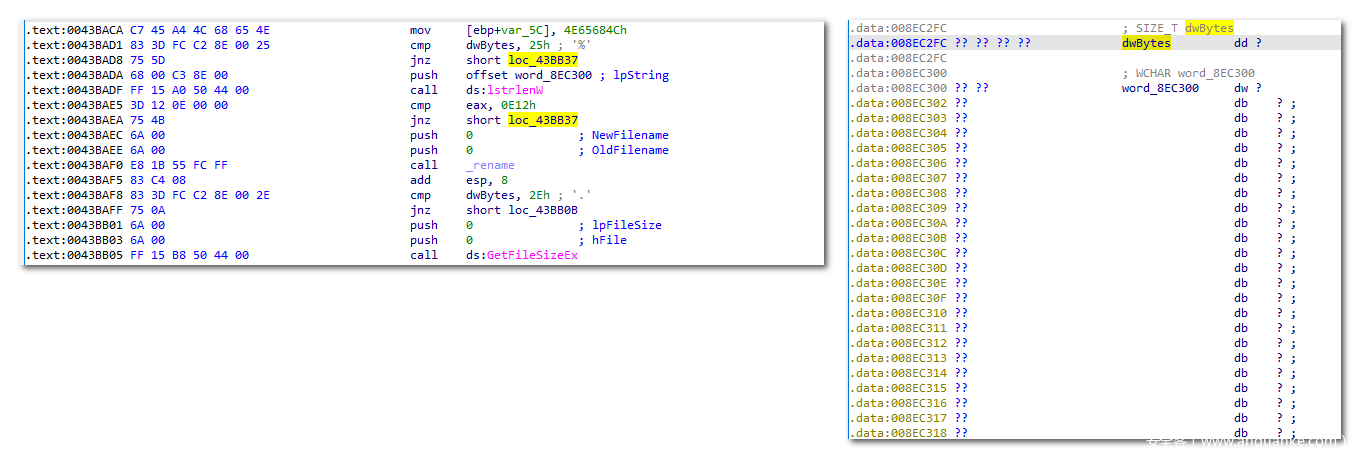
Task: Click the GetFileSizeEx import name
Action: pos(532,255)
